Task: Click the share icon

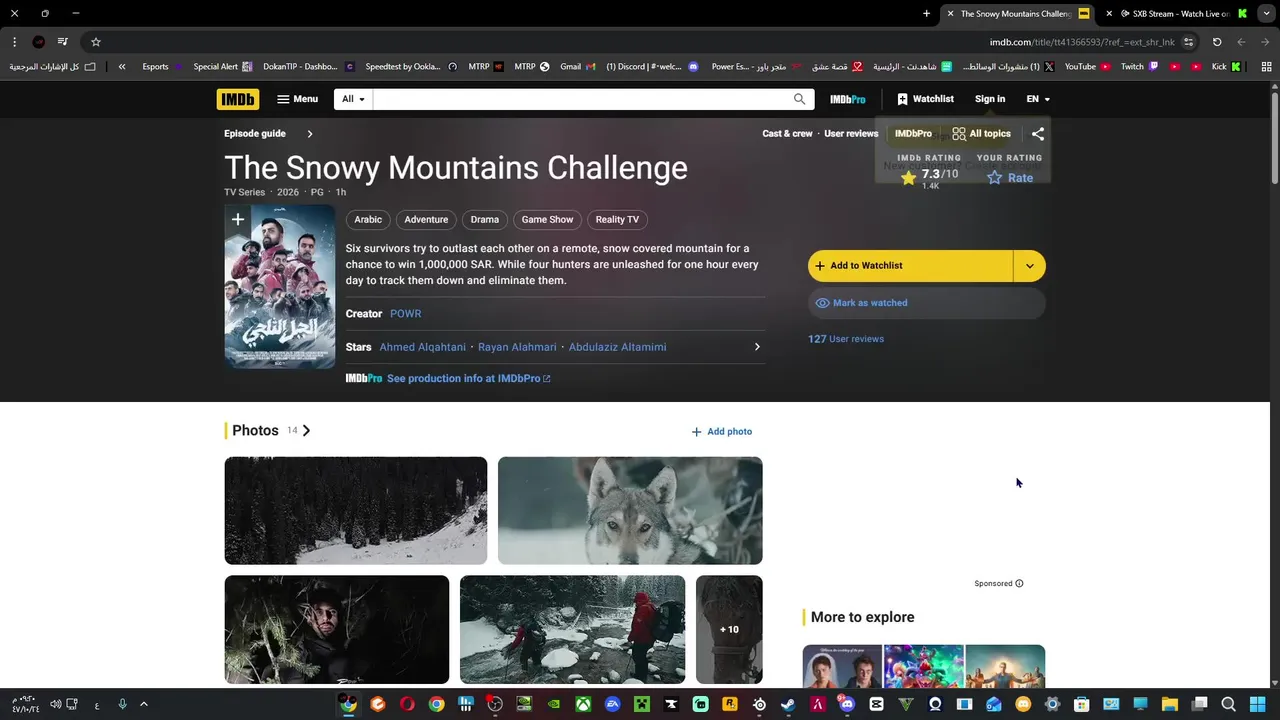Action: [x=1038, y=133]
